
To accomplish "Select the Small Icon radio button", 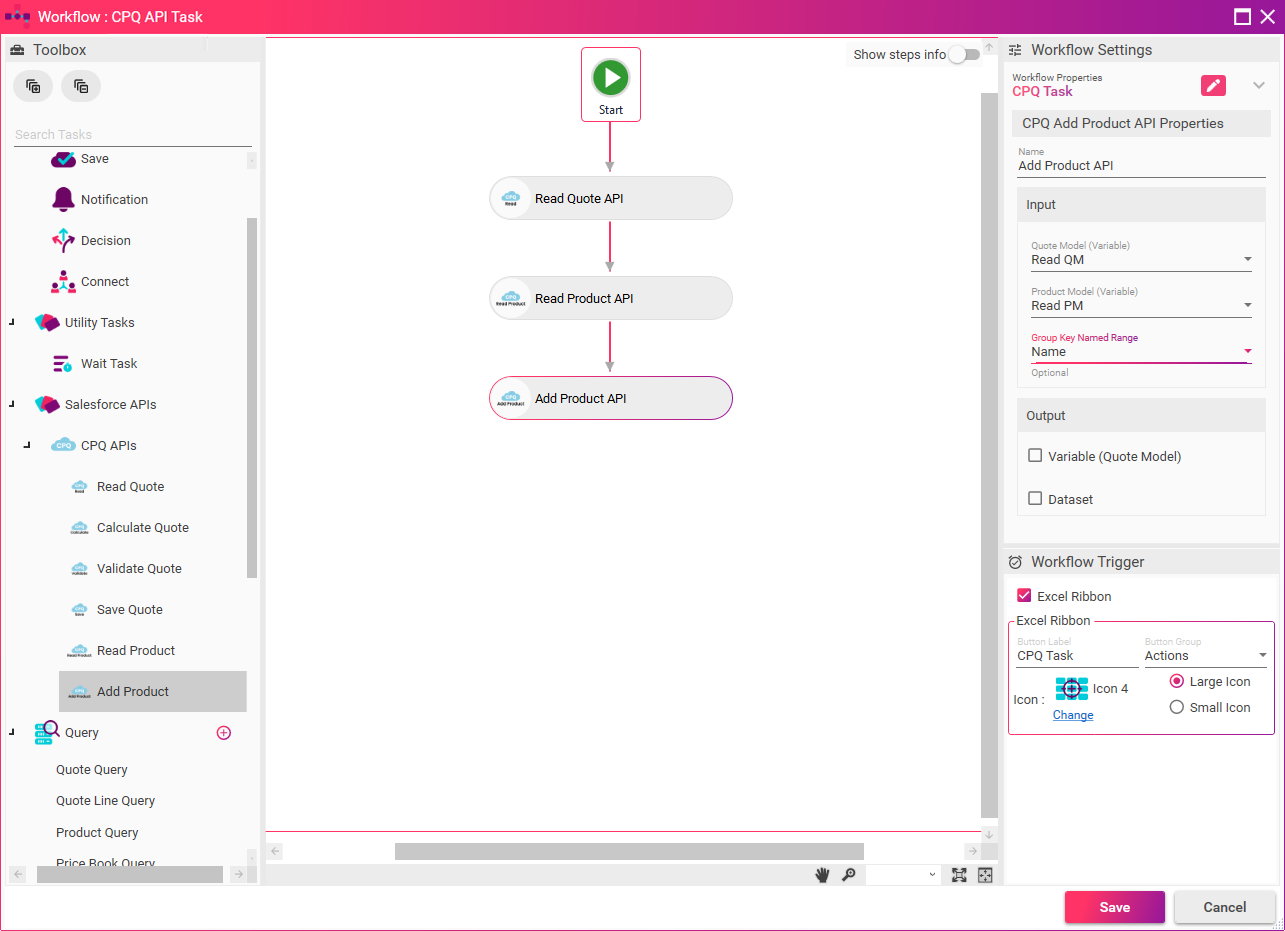I will point(1176,707).
